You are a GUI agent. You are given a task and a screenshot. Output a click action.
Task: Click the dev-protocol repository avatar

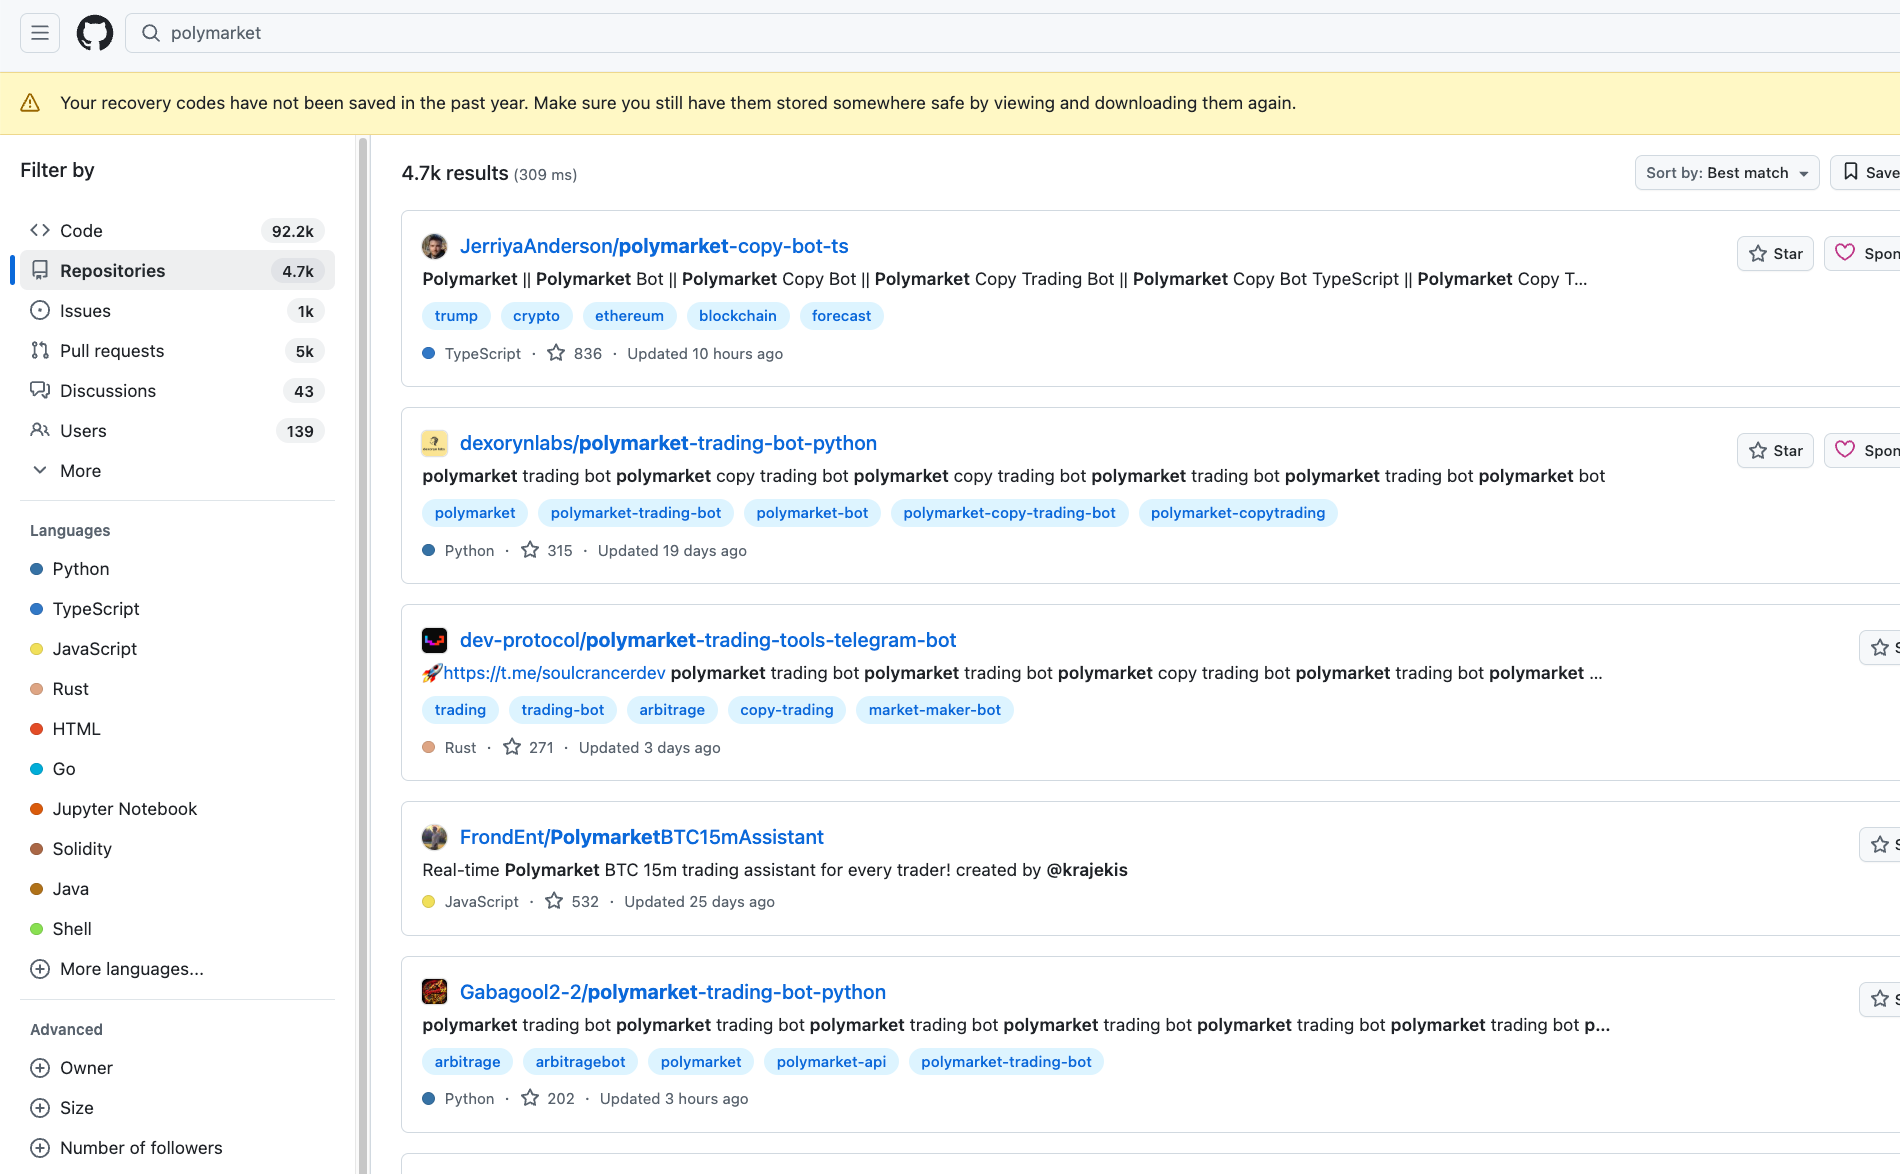(x=434, y=640)
